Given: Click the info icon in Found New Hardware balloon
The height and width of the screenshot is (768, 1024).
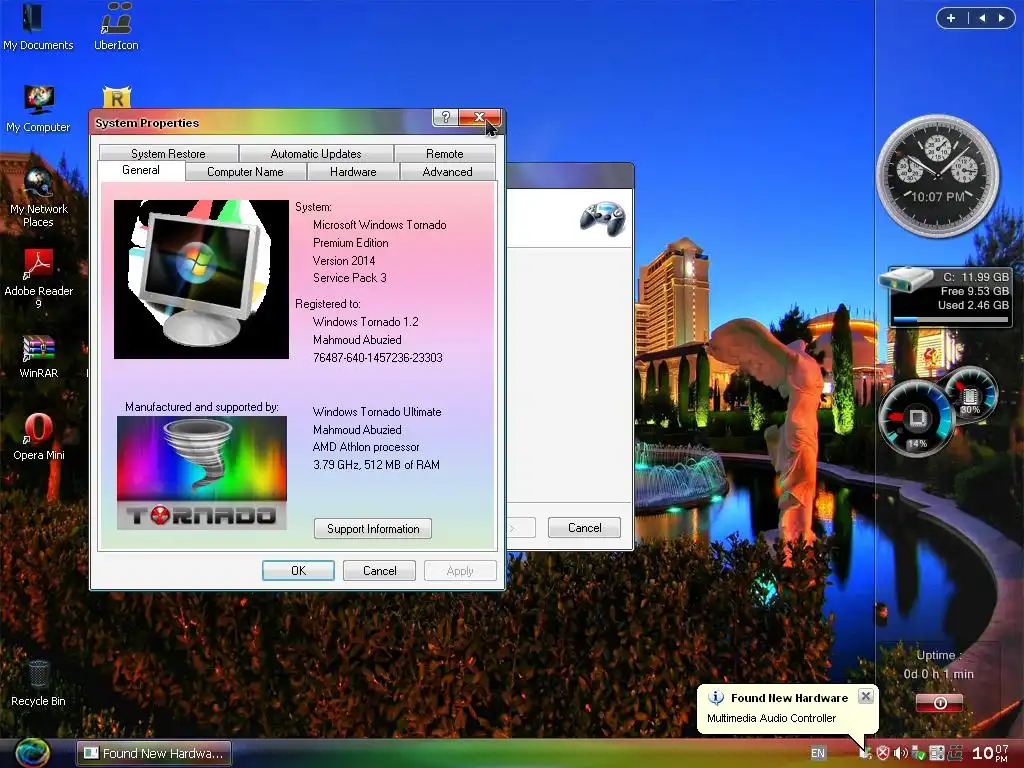Looking at the screenshot, I should point(716,697).
